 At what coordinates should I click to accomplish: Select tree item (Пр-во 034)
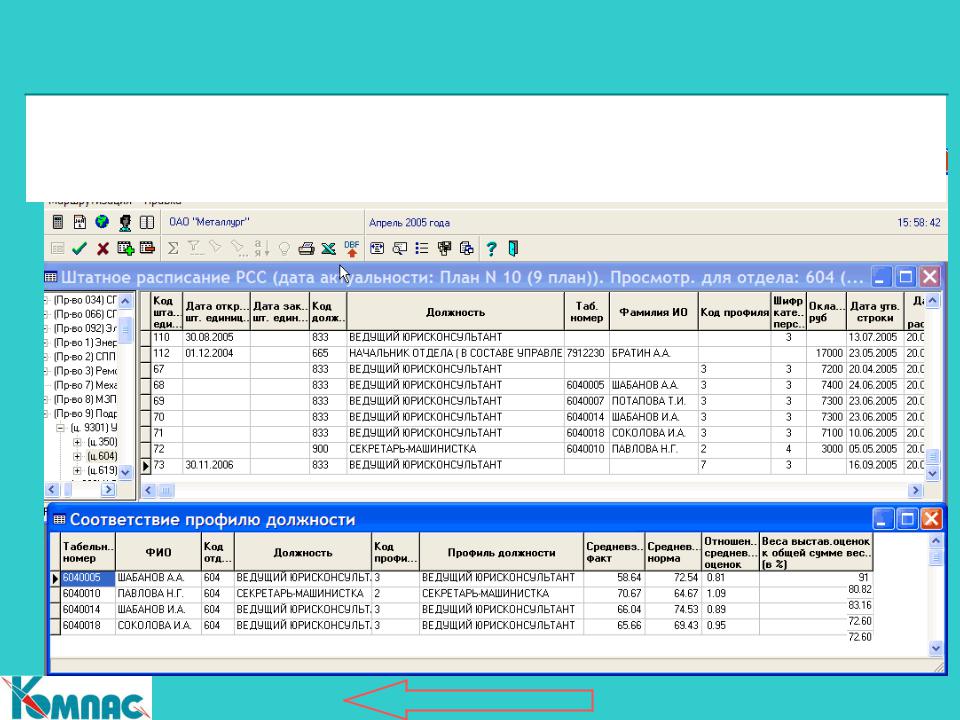point(85,300)
